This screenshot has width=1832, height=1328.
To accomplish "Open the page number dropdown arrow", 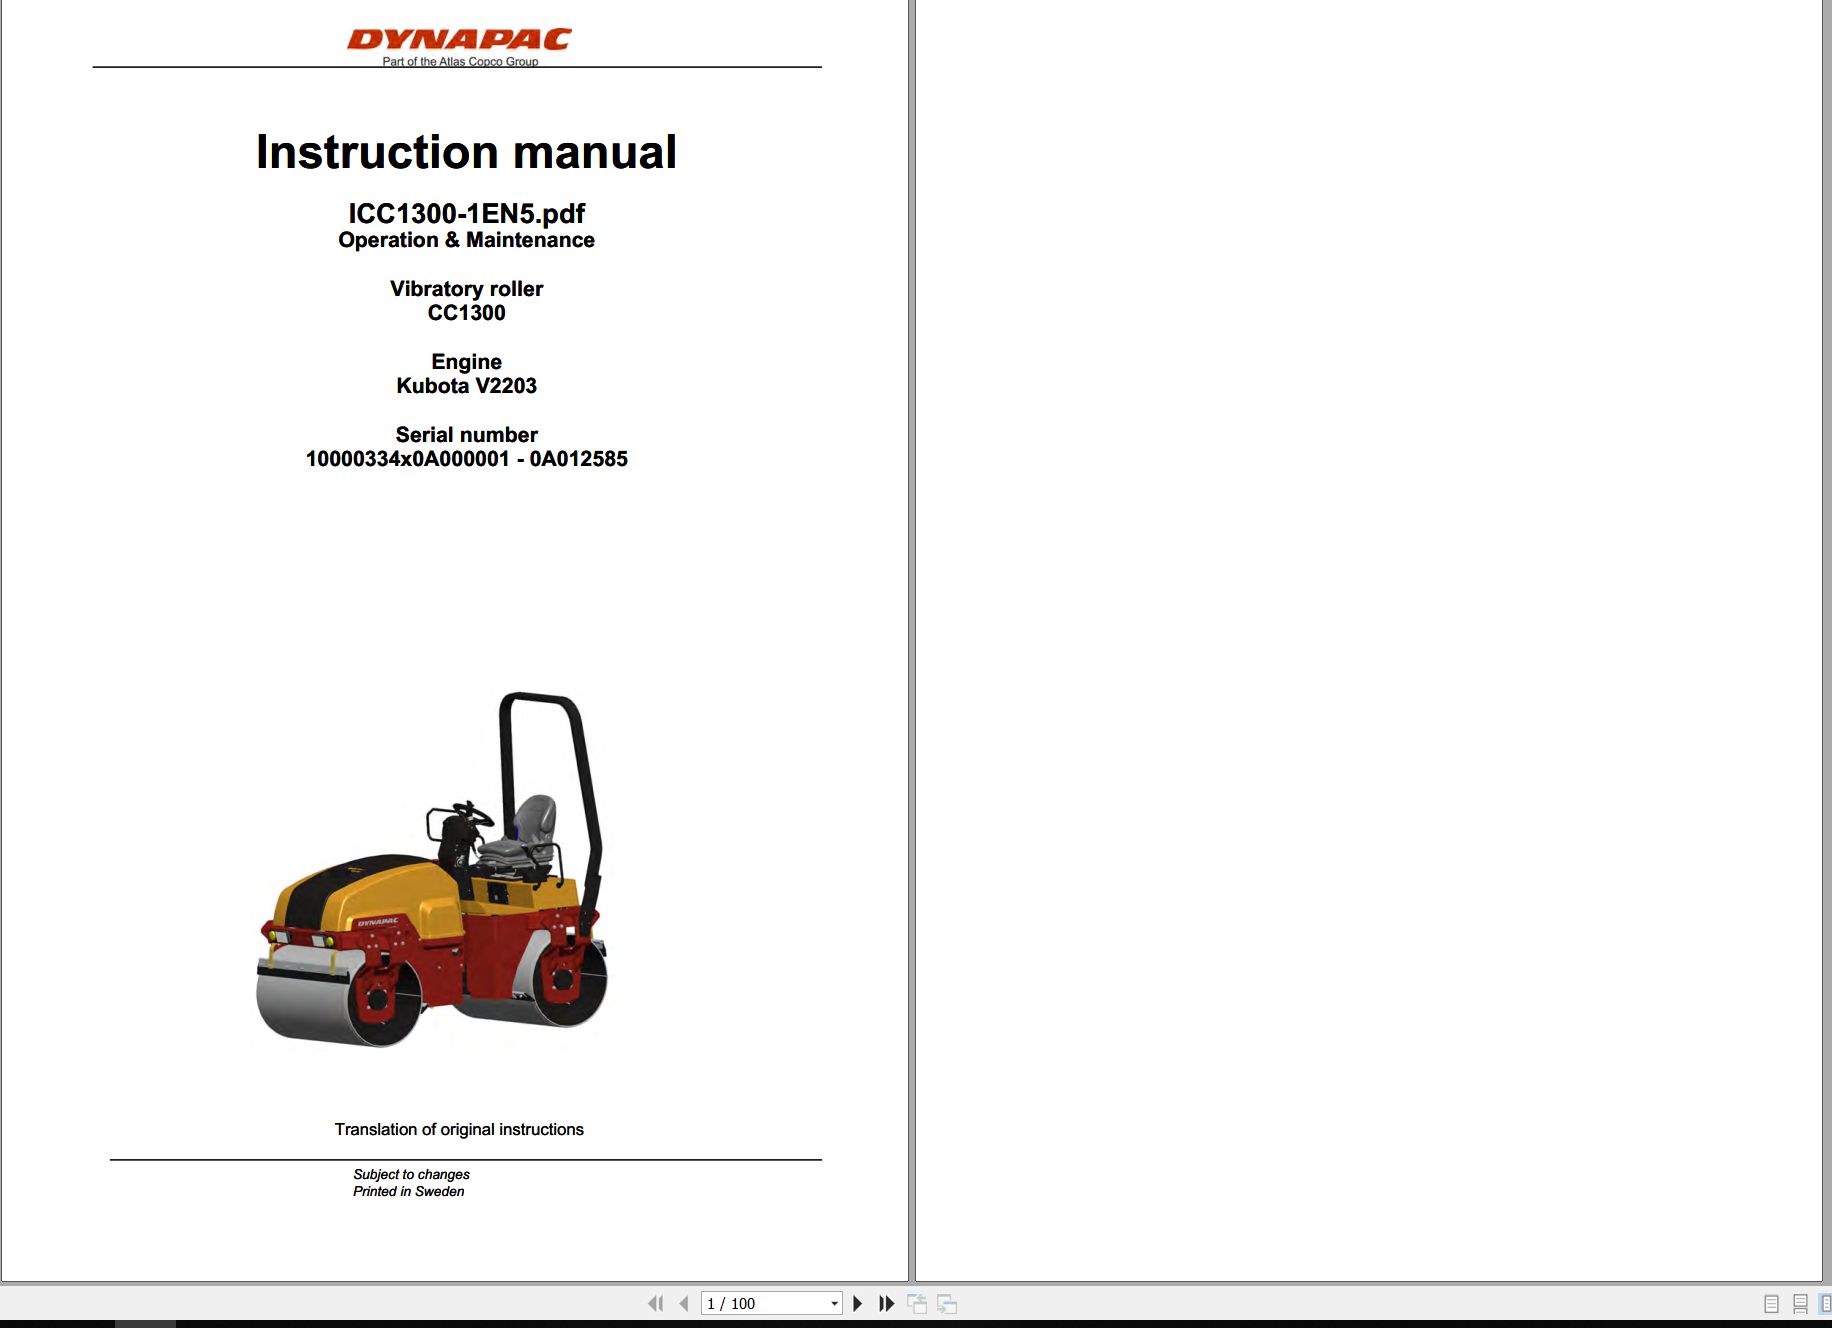I will (835, 1303).
